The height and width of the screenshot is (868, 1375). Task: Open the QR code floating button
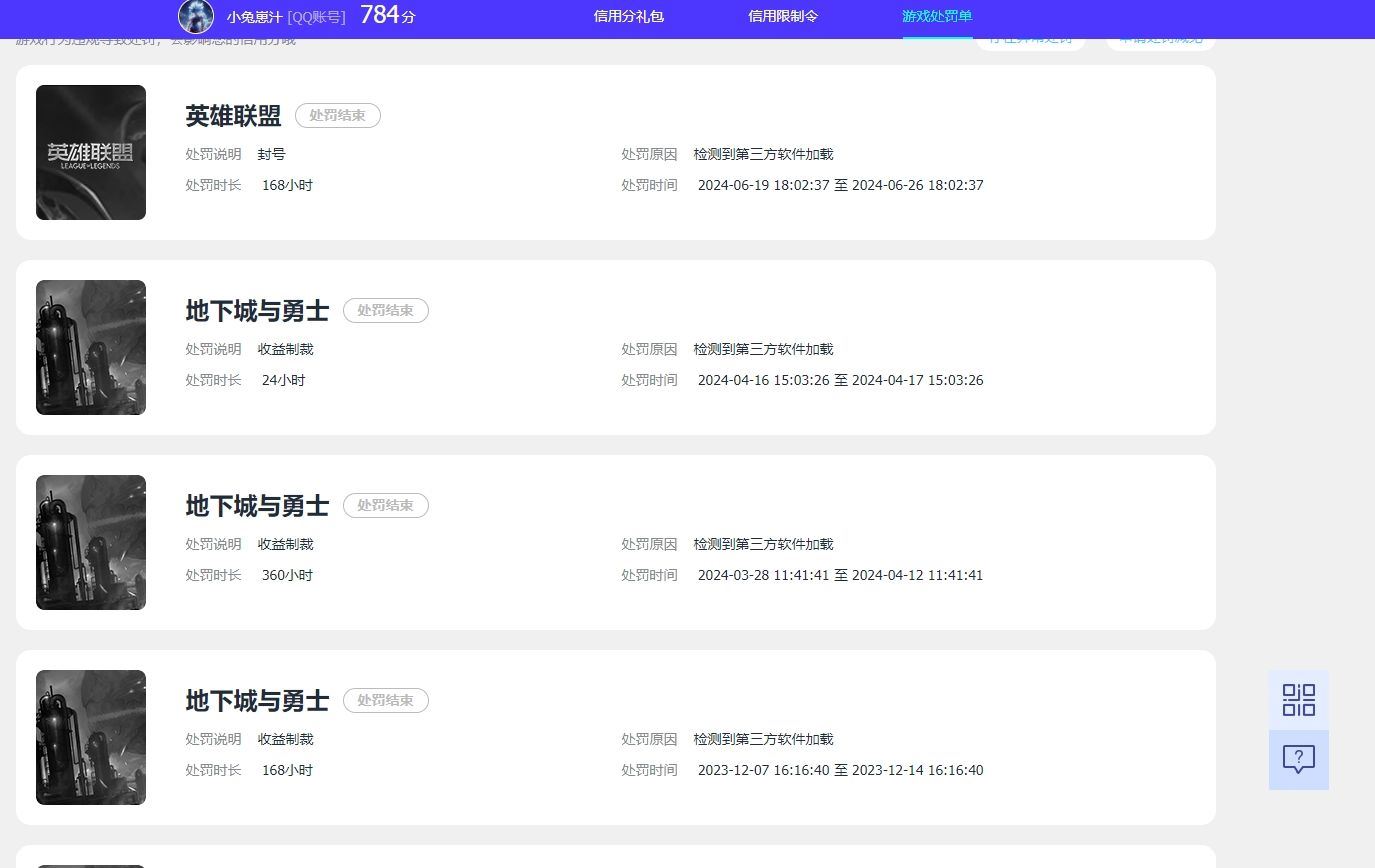[1298, 700]
